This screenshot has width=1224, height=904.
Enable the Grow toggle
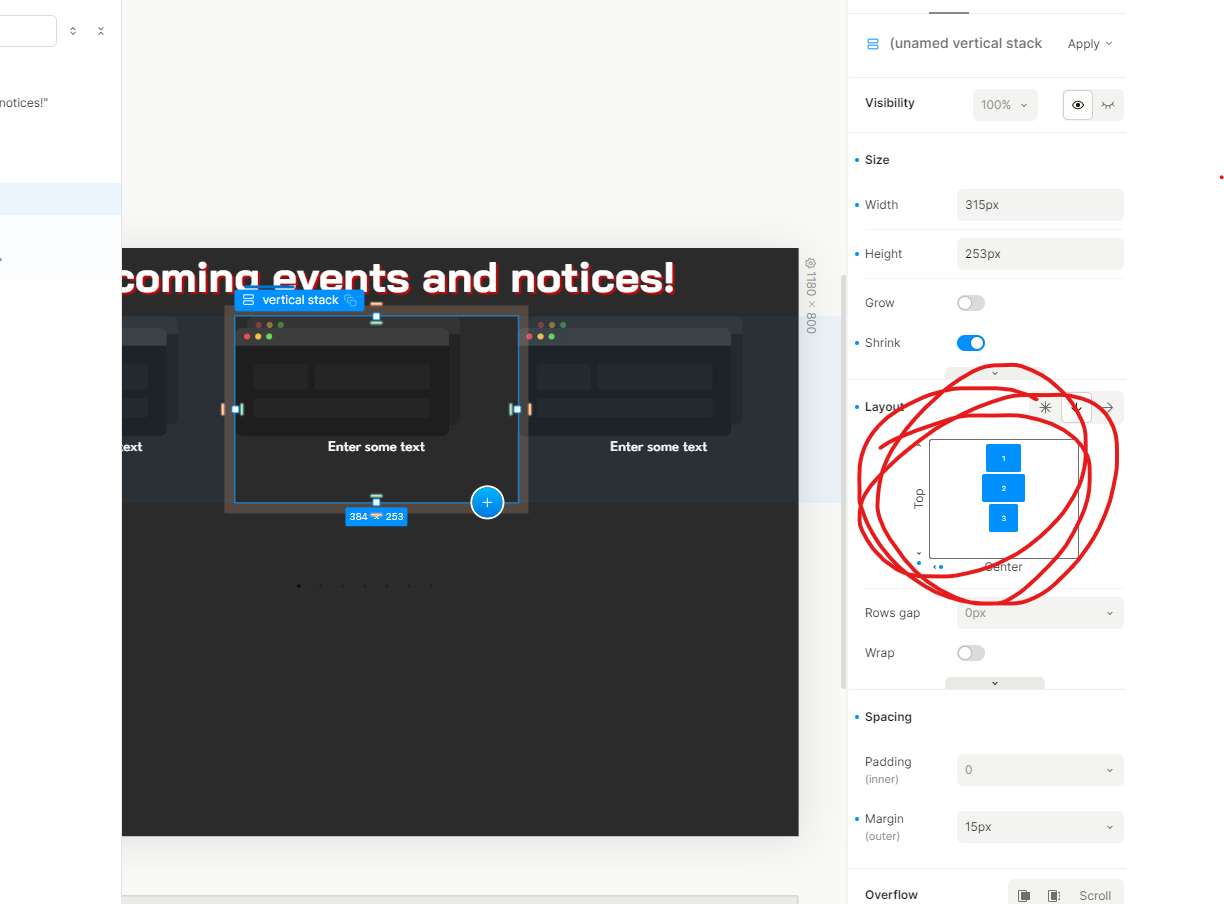click(x=970, y=303)
